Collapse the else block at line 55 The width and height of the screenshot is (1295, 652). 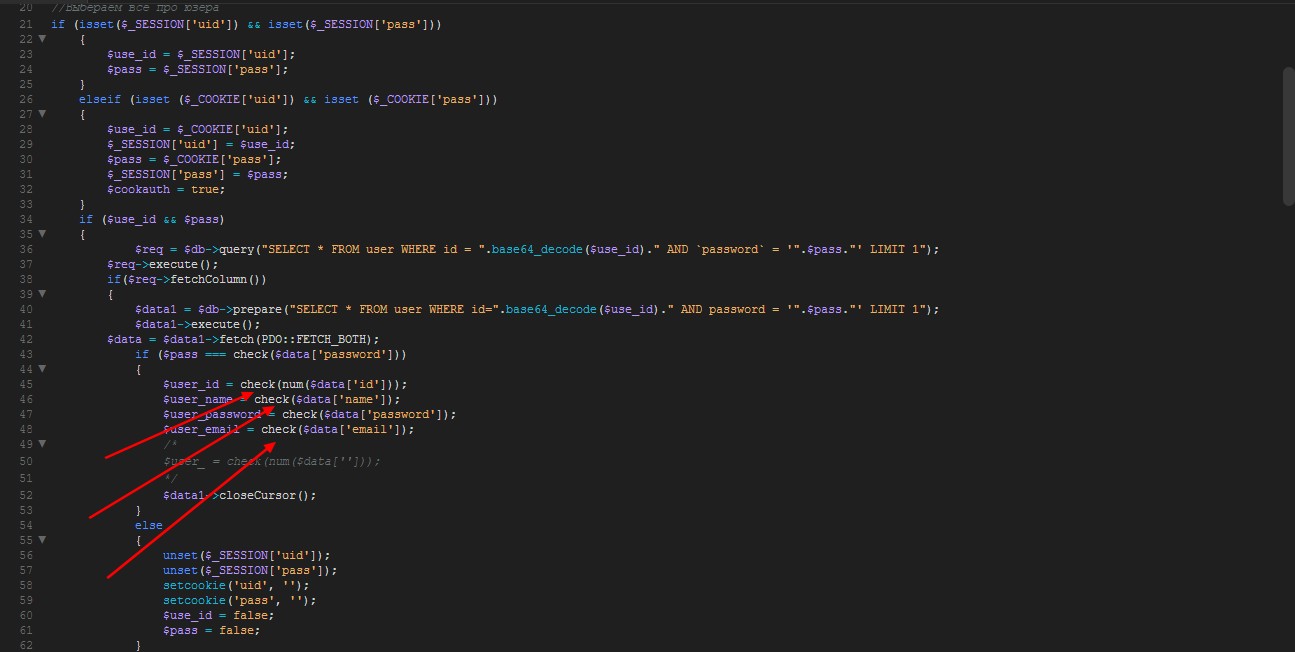pyautogui.click(x=42, y=540)
